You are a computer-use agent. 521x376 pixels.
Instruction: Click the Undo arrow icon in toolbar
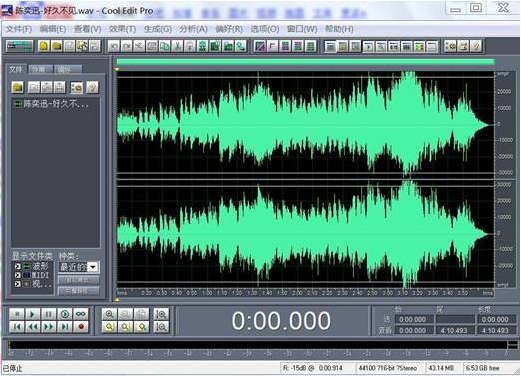(x=114, y=46)
